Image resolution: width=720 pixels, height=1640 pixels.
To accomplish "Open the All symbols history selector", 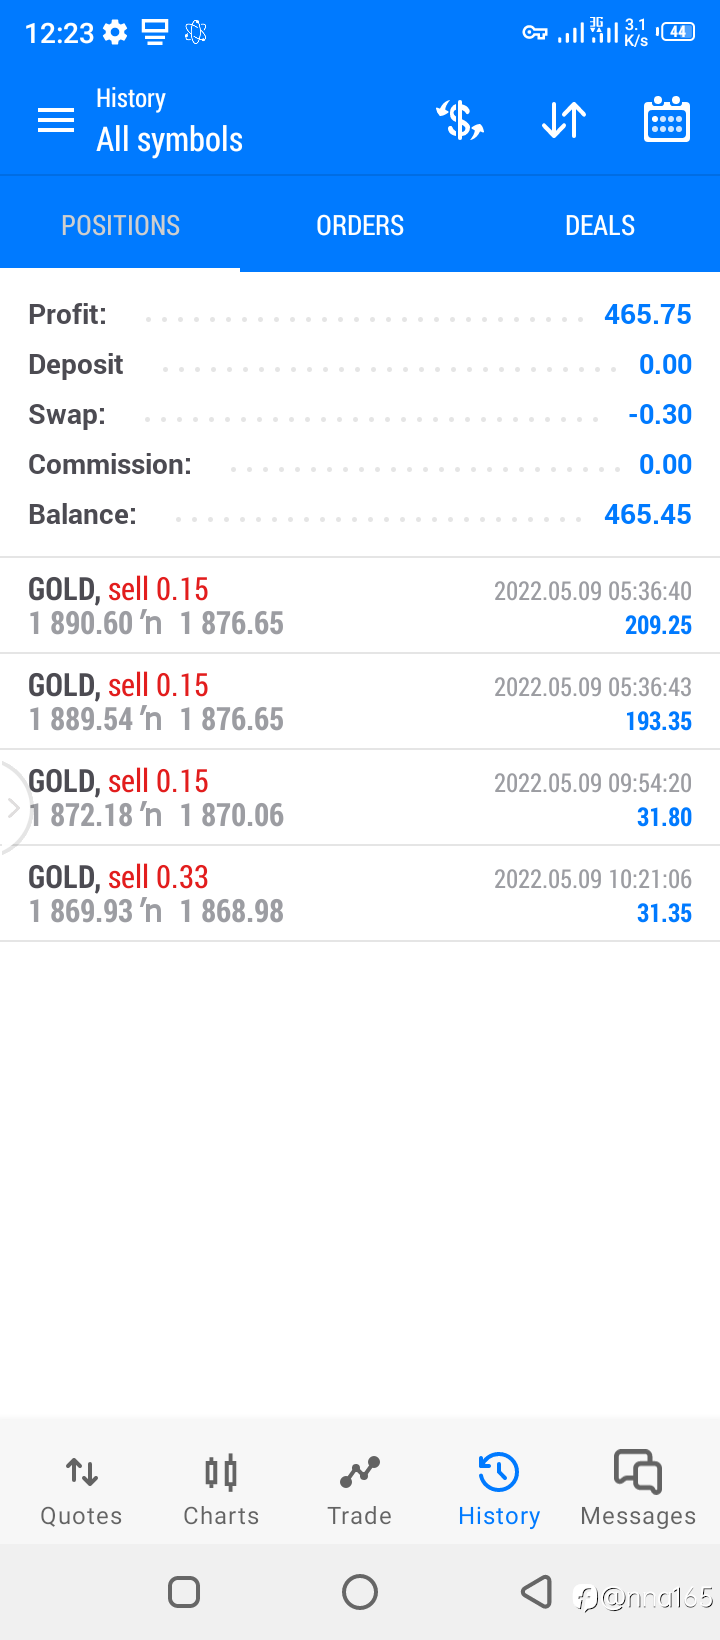I will 169,140.
